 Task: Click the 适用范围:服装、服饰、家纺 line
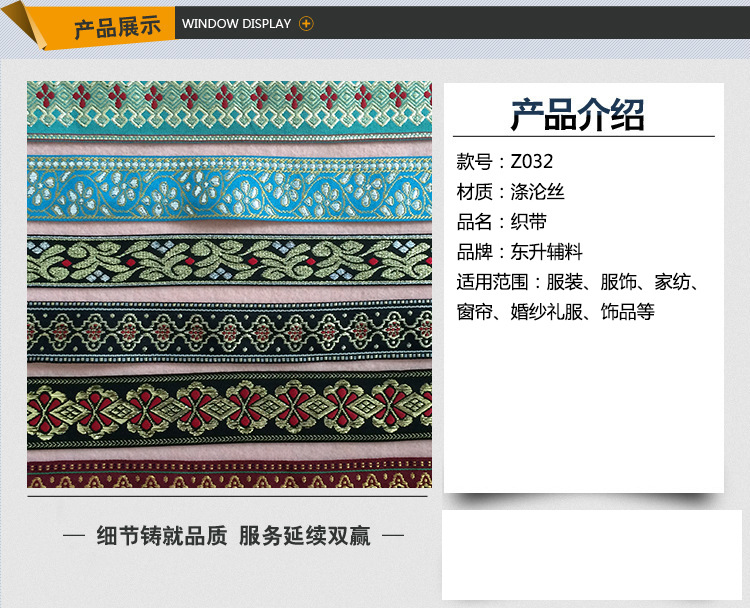[x=578, y=282]
